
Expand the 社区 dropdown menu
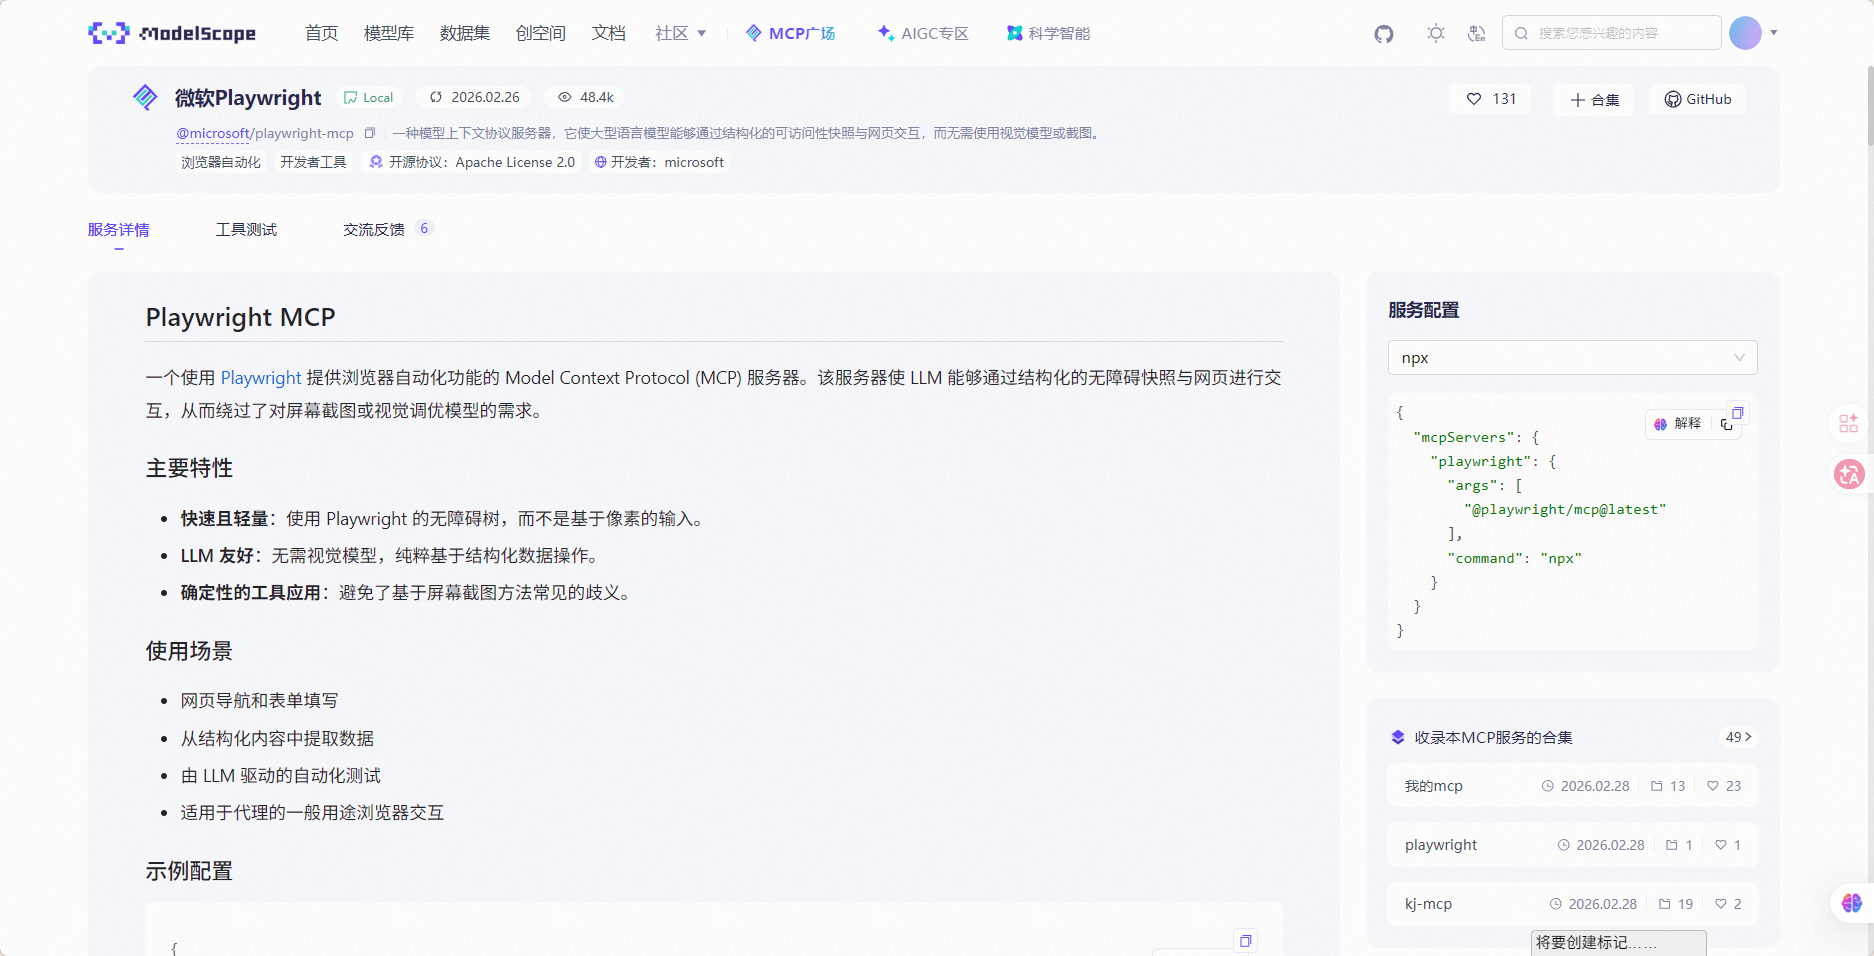pos(681,33)
